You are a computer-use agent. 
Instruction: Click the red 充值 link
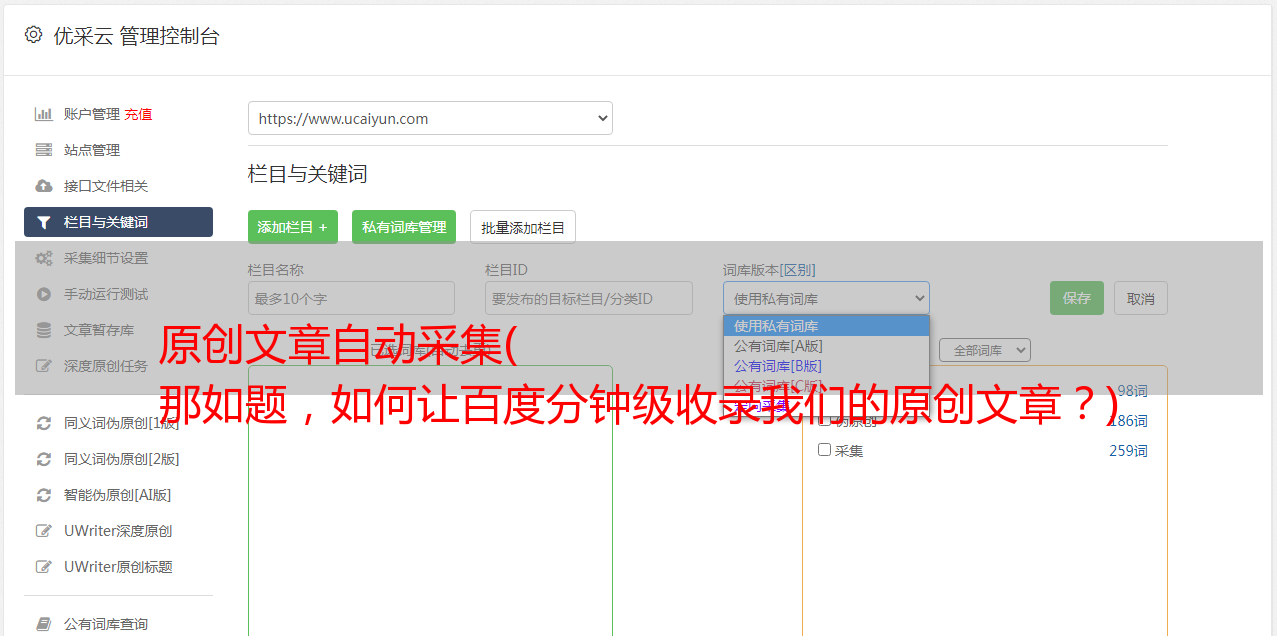pyautogui.click(x=138, y=114)
